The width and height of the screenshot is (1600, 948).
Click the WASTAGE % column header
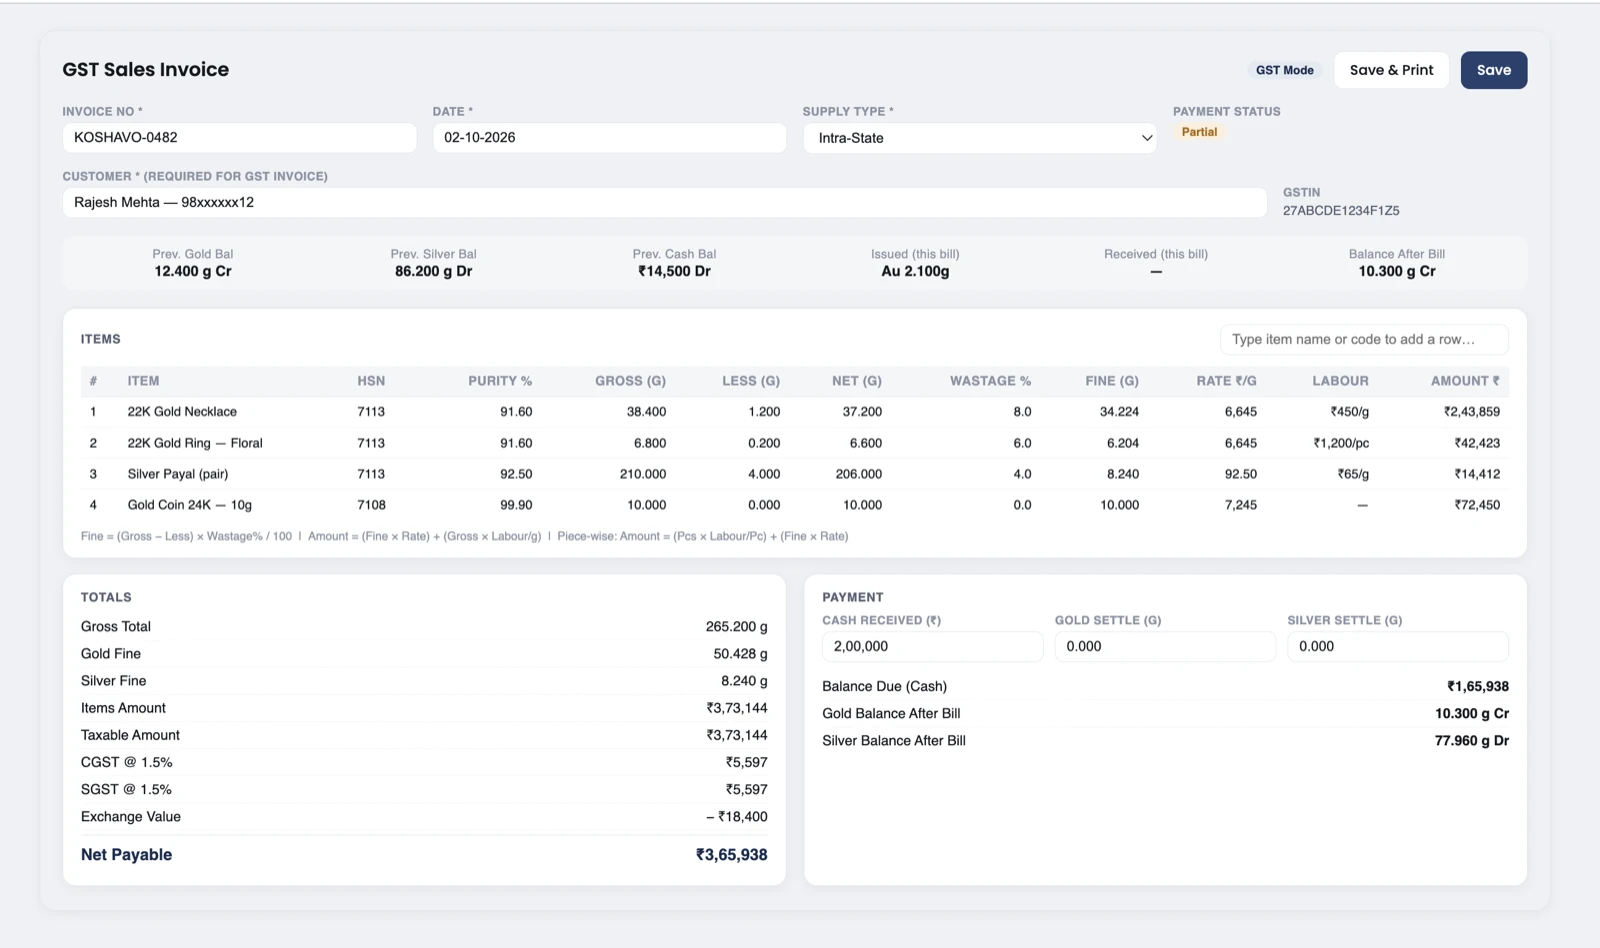tap(990, 381)
